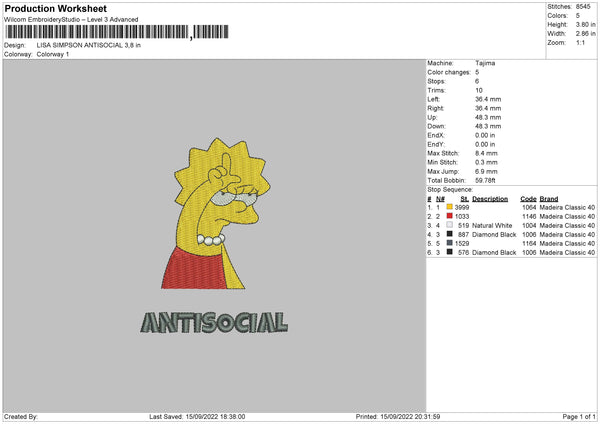This screenshot has width=600, height=424.
Task: Click the 'N#' column header
Action: point(440,199)
